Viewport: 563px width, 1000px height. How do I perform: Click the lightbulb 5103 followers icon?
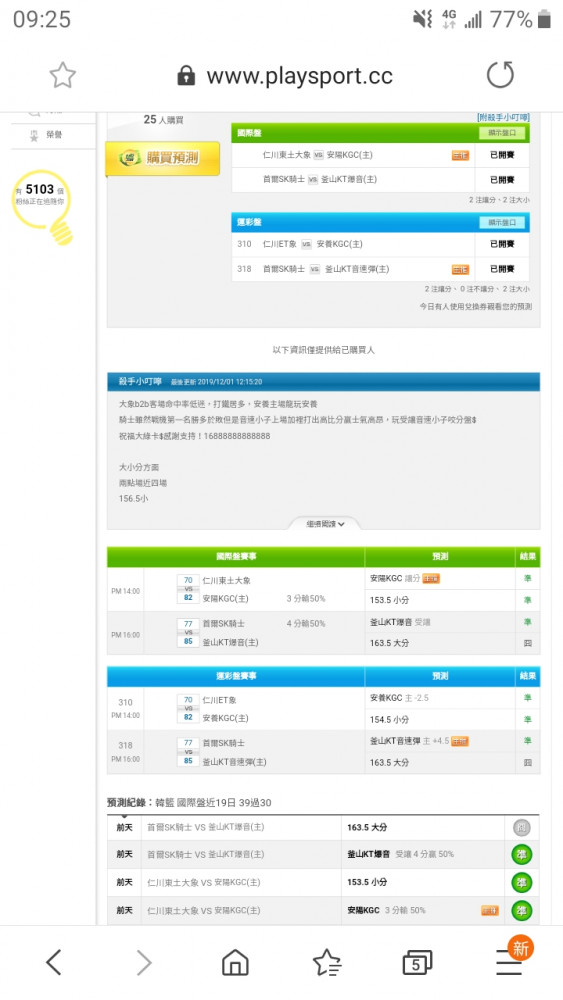coord(43,205)
